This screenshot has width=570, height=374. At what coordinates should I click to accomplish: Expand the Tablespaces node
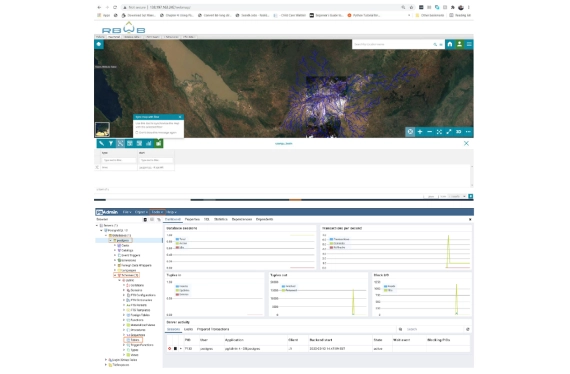106,365
